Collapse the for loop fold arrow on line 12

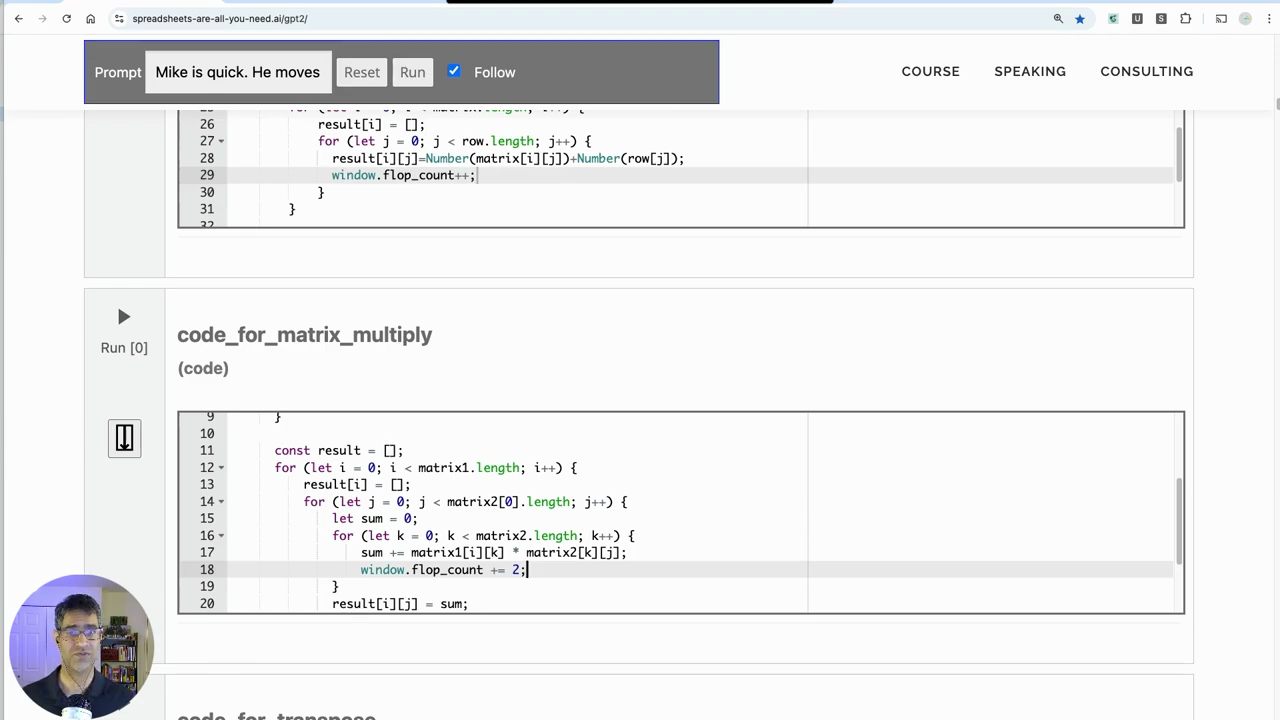coord(221,468)
